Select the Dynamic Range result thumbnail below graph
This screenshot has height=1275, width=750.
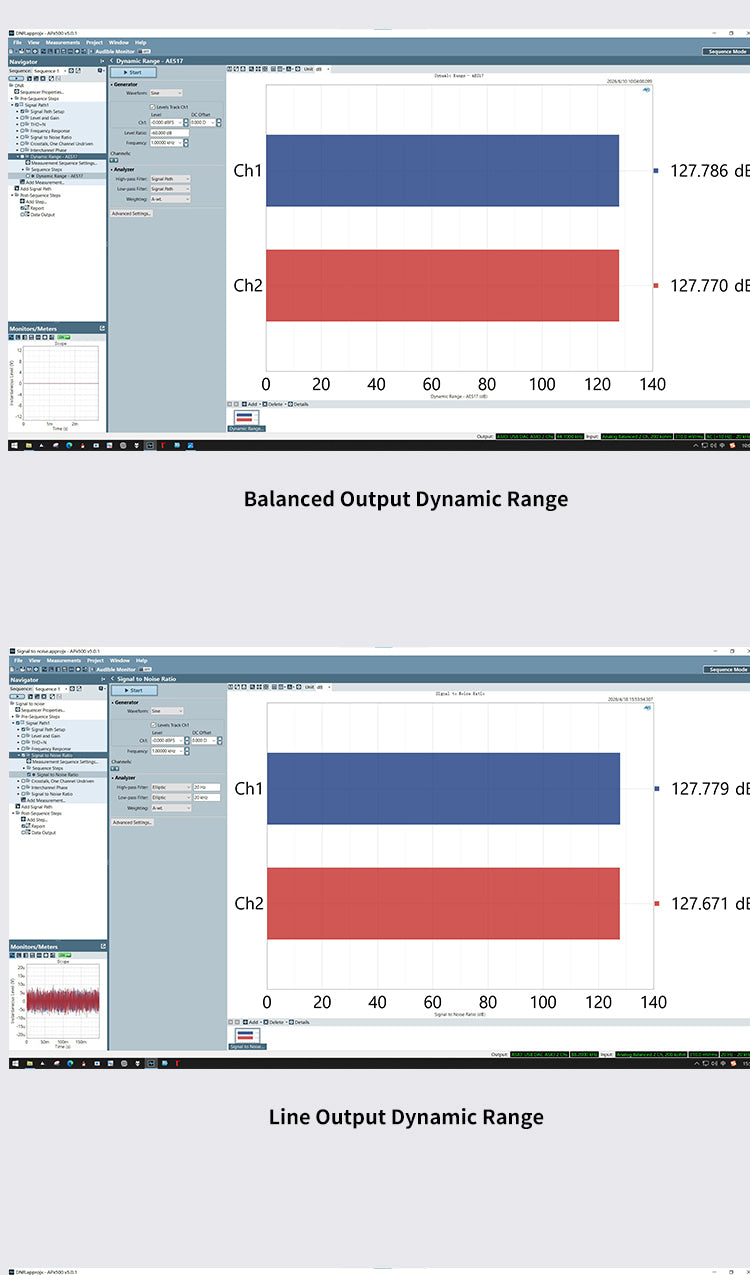245,418
